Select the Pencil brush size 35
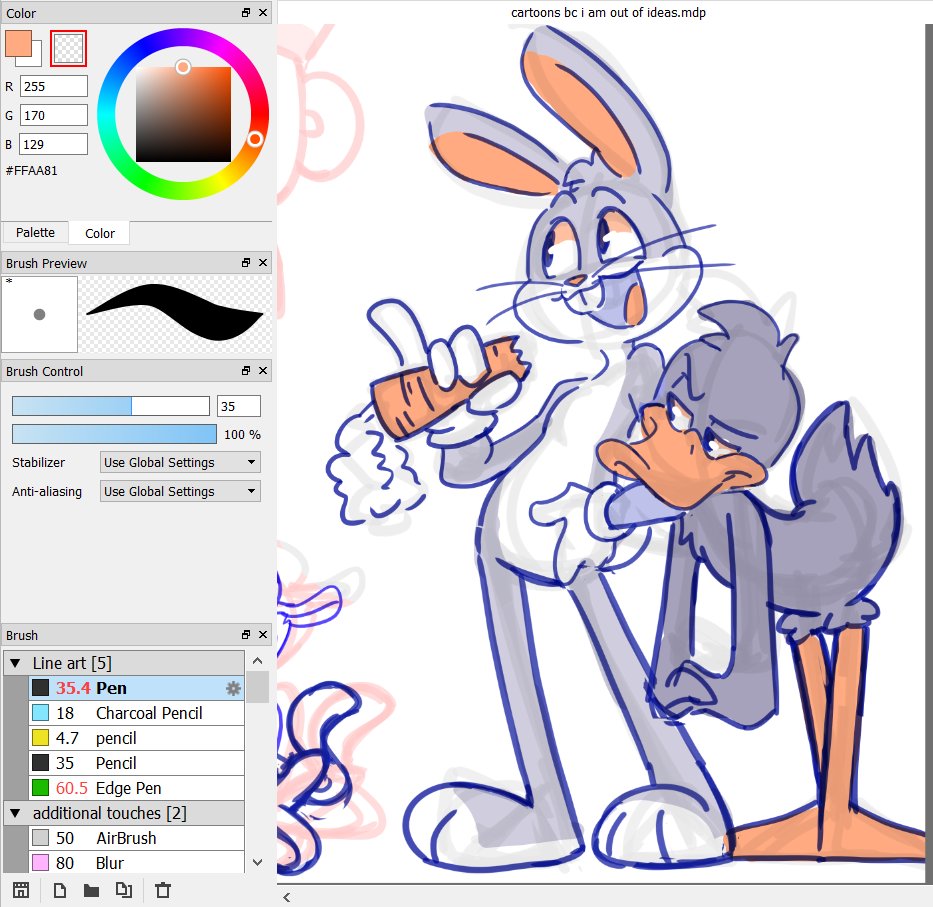The height and width of the screenshot is (907, 933). click(x=137, y=763)
